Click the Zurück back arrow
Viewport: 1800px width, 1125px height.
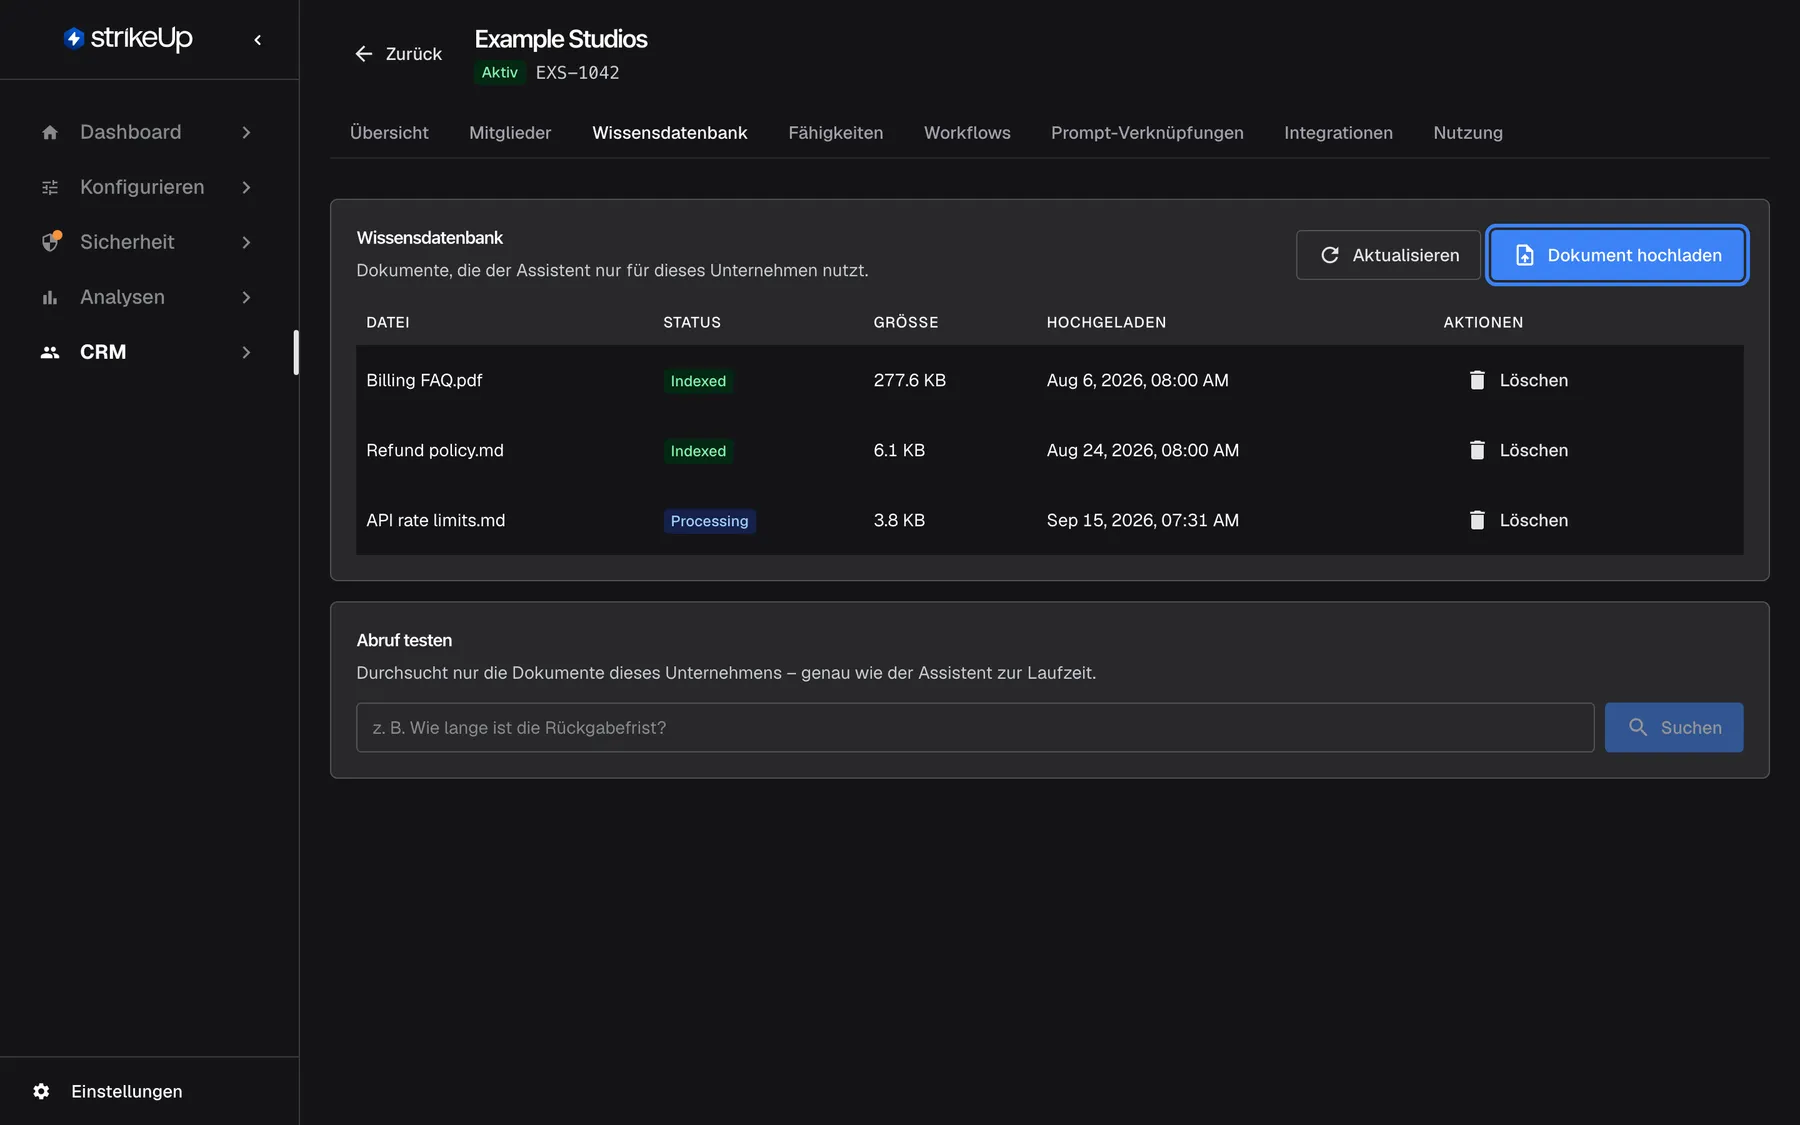click(x=364, y=54)
